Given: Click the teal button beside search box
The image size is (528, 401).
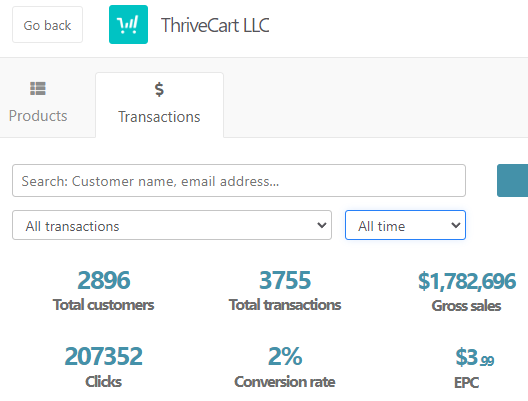Looking at the screenshot, I should click(513, 180).
